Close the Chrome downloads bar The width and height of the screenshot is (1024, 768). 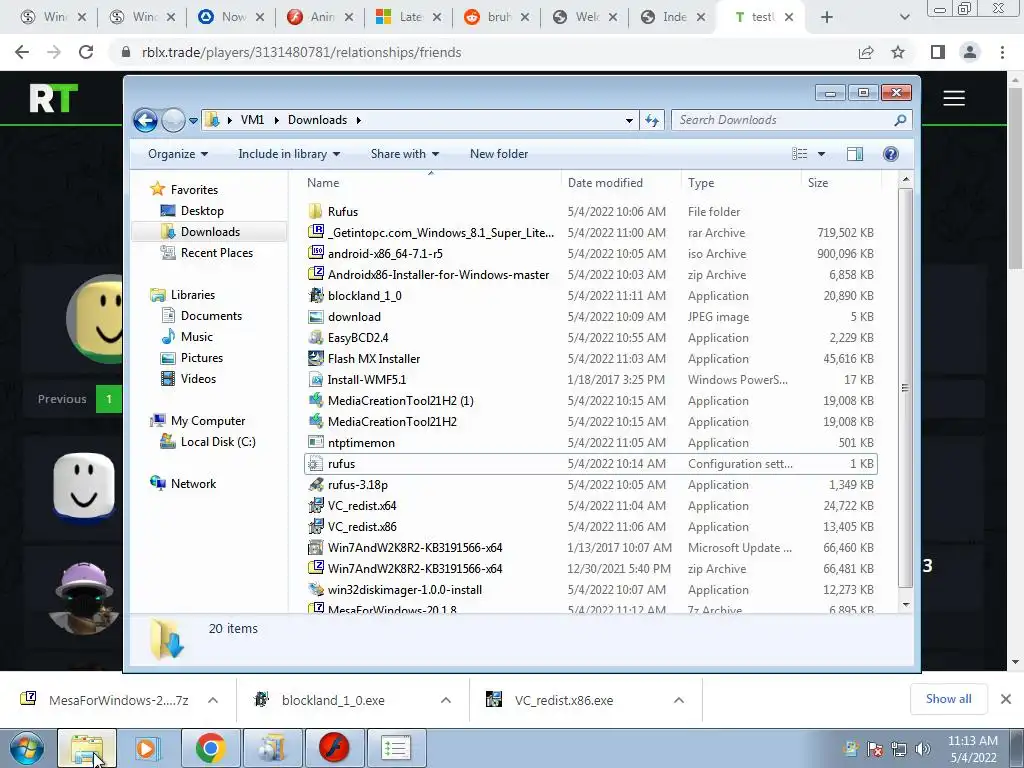click(x=1006, y=699)
